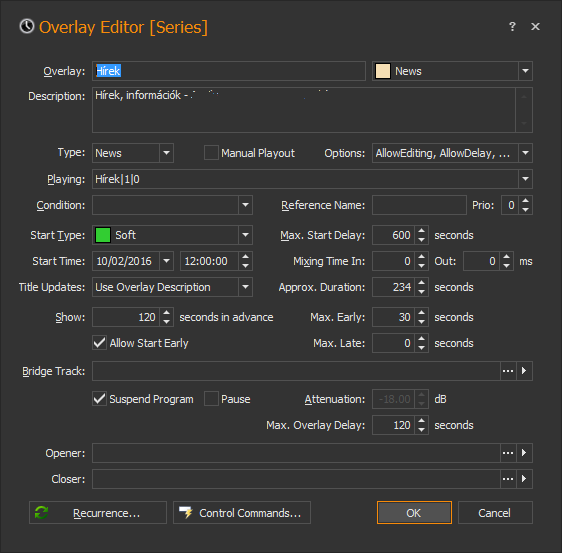This screenshot has height=553, width=562.
Task: Click the clock icon in title
Action: coord(27,27)
